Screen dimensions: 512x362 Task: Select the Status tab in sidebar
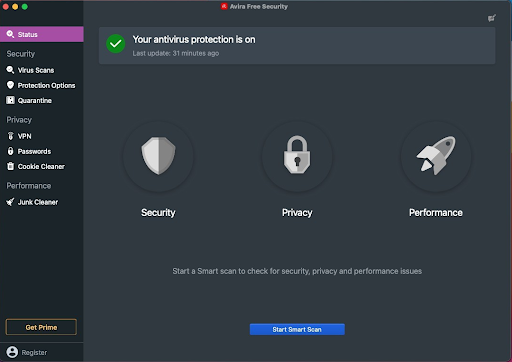tap(42, 34)
